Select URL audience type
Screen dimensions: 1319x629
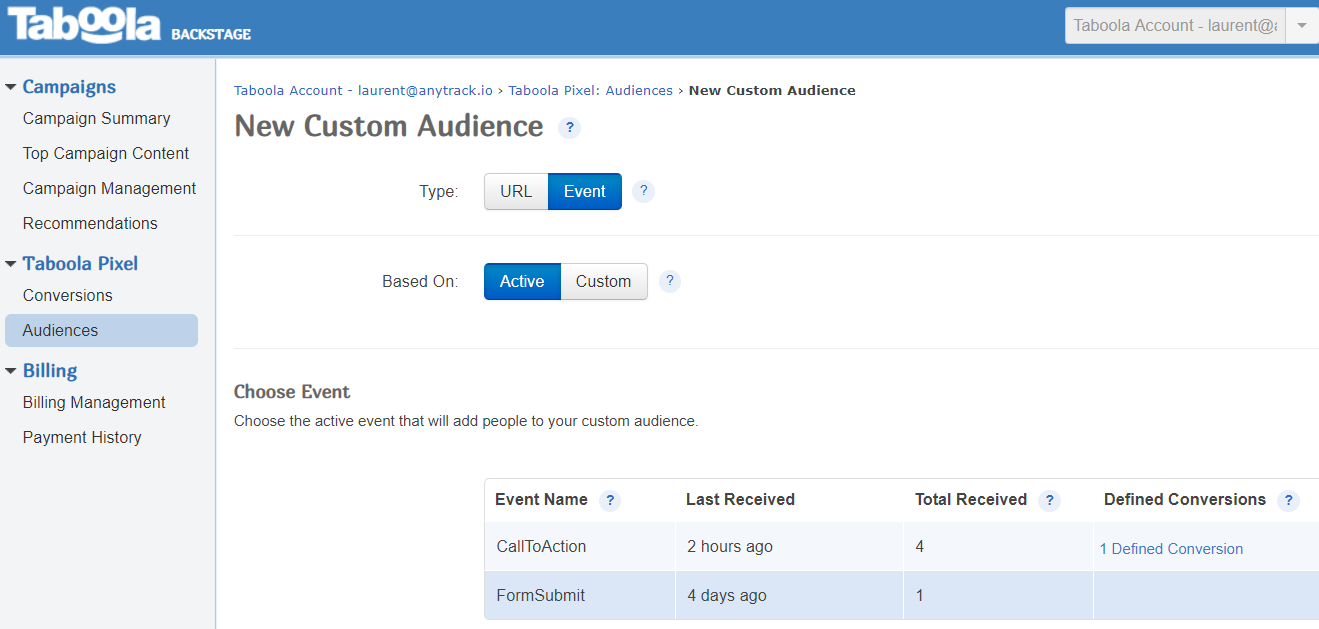pos(516,192)
